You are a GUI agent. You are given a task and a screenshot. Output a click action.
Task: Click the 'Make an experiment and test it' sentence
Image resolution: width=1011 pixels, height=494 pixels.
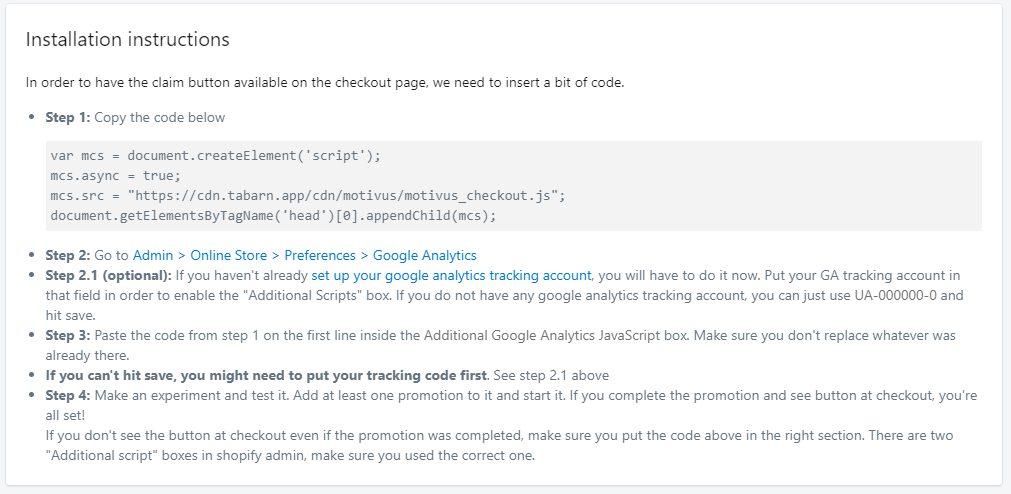point(188,396)
